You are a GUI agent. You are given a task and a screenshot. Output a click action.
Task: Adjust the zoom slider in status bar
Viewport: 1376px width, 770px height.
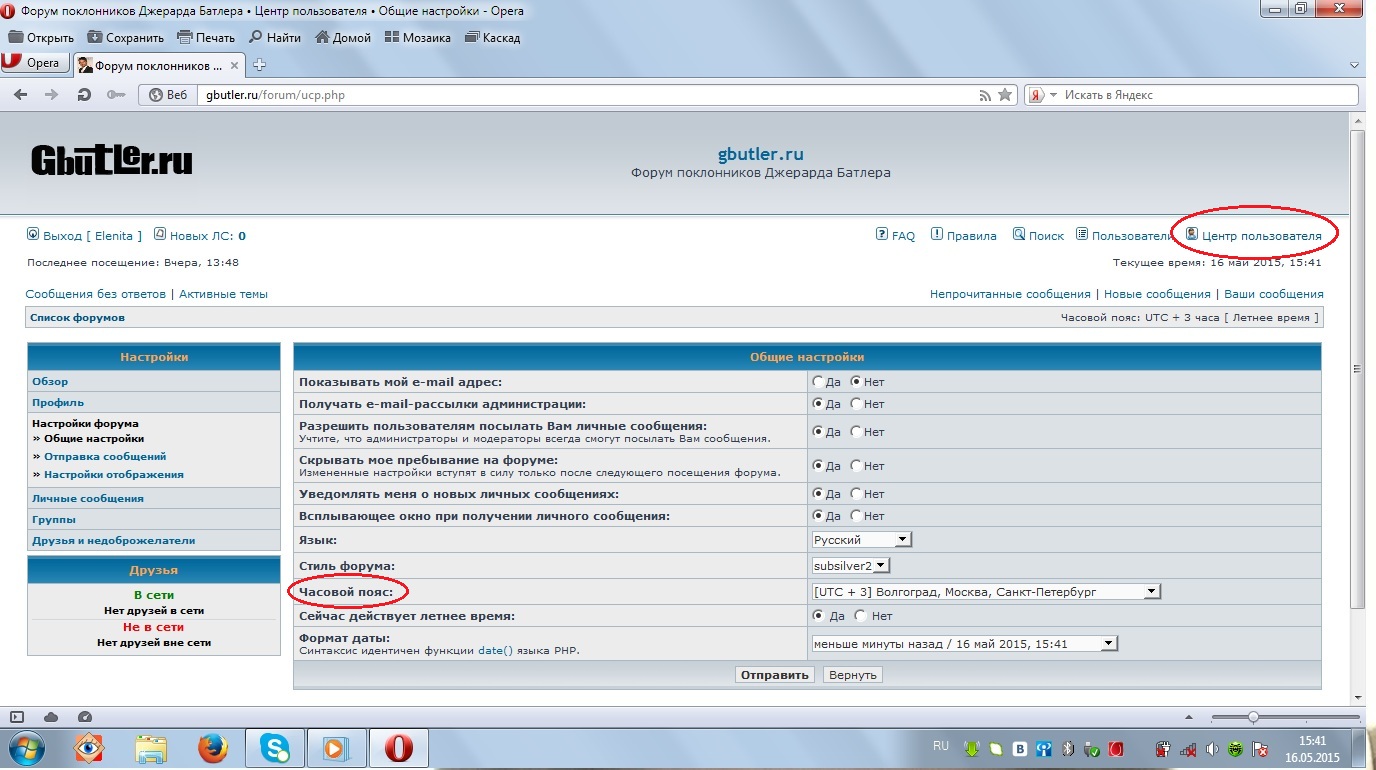(1253, 717)
